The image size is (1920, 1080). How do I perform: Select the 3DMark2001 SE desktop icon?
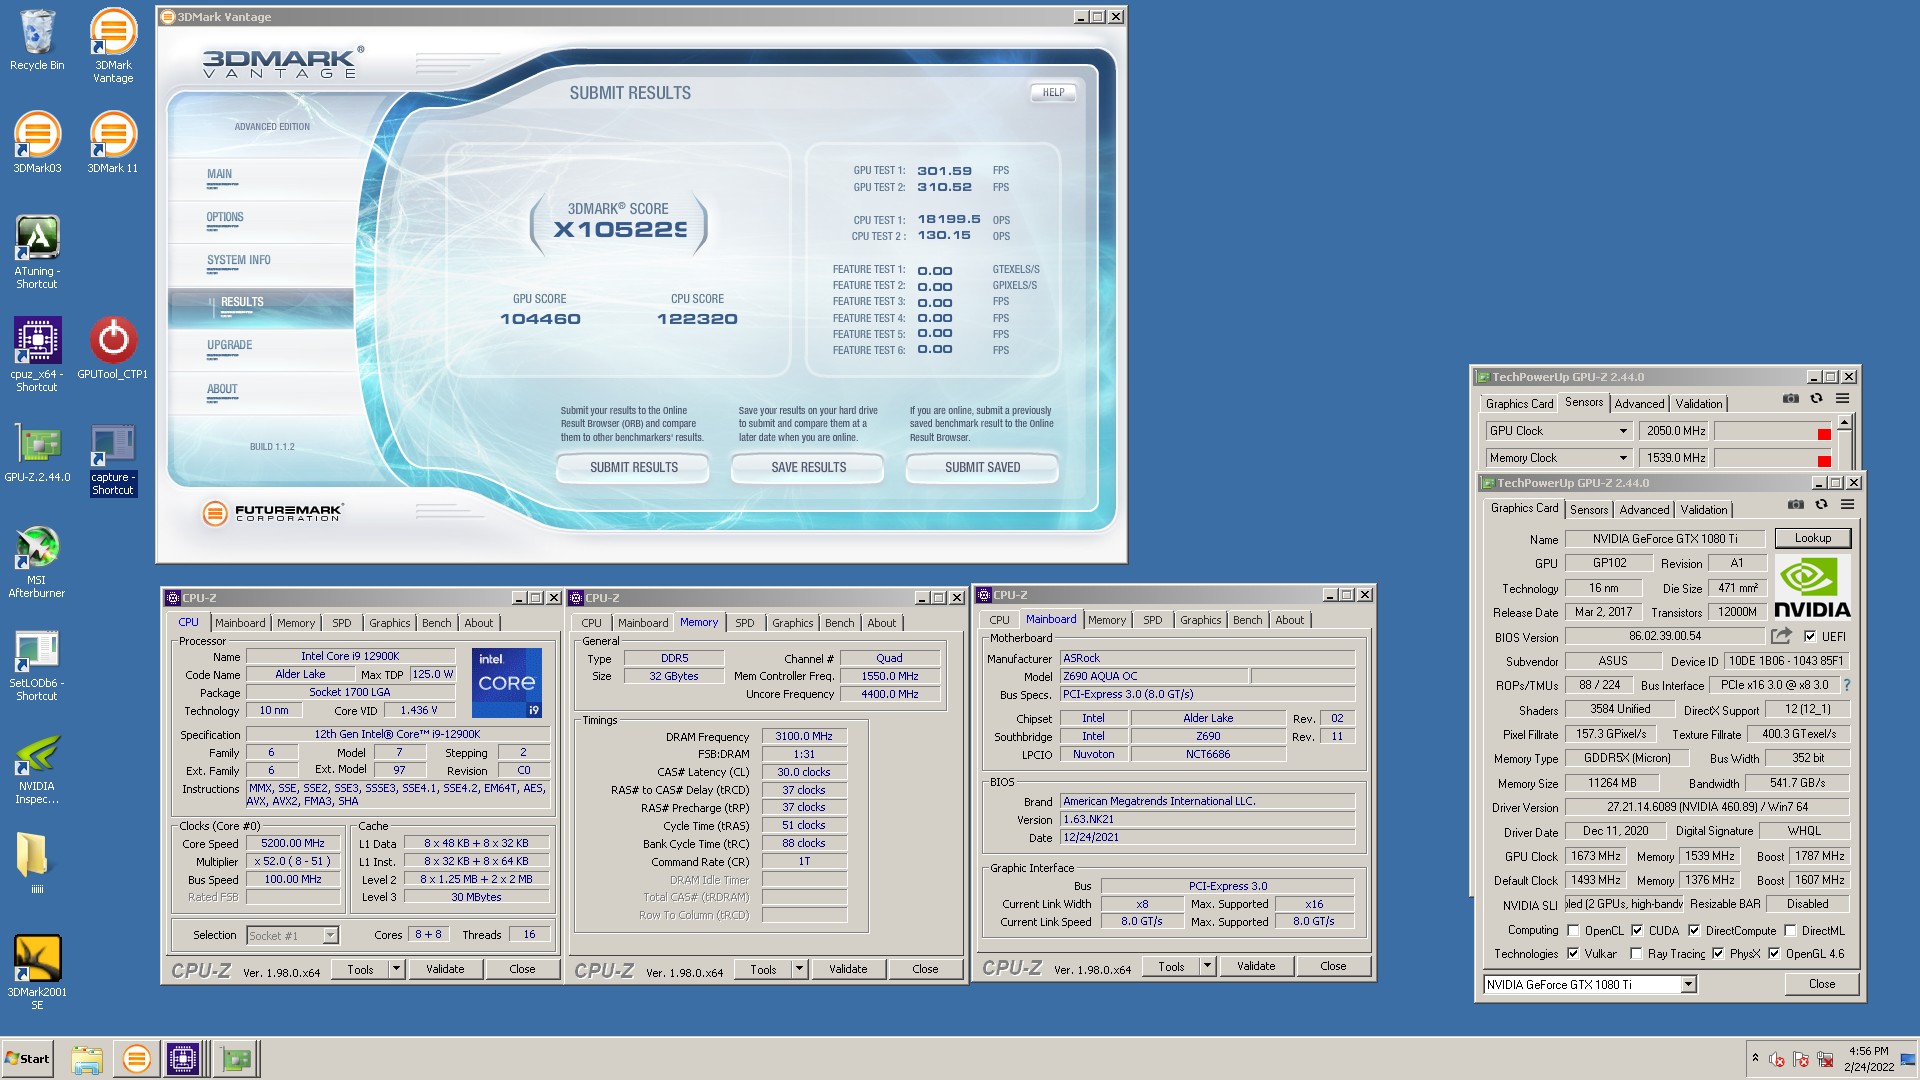tap(37, 973)
